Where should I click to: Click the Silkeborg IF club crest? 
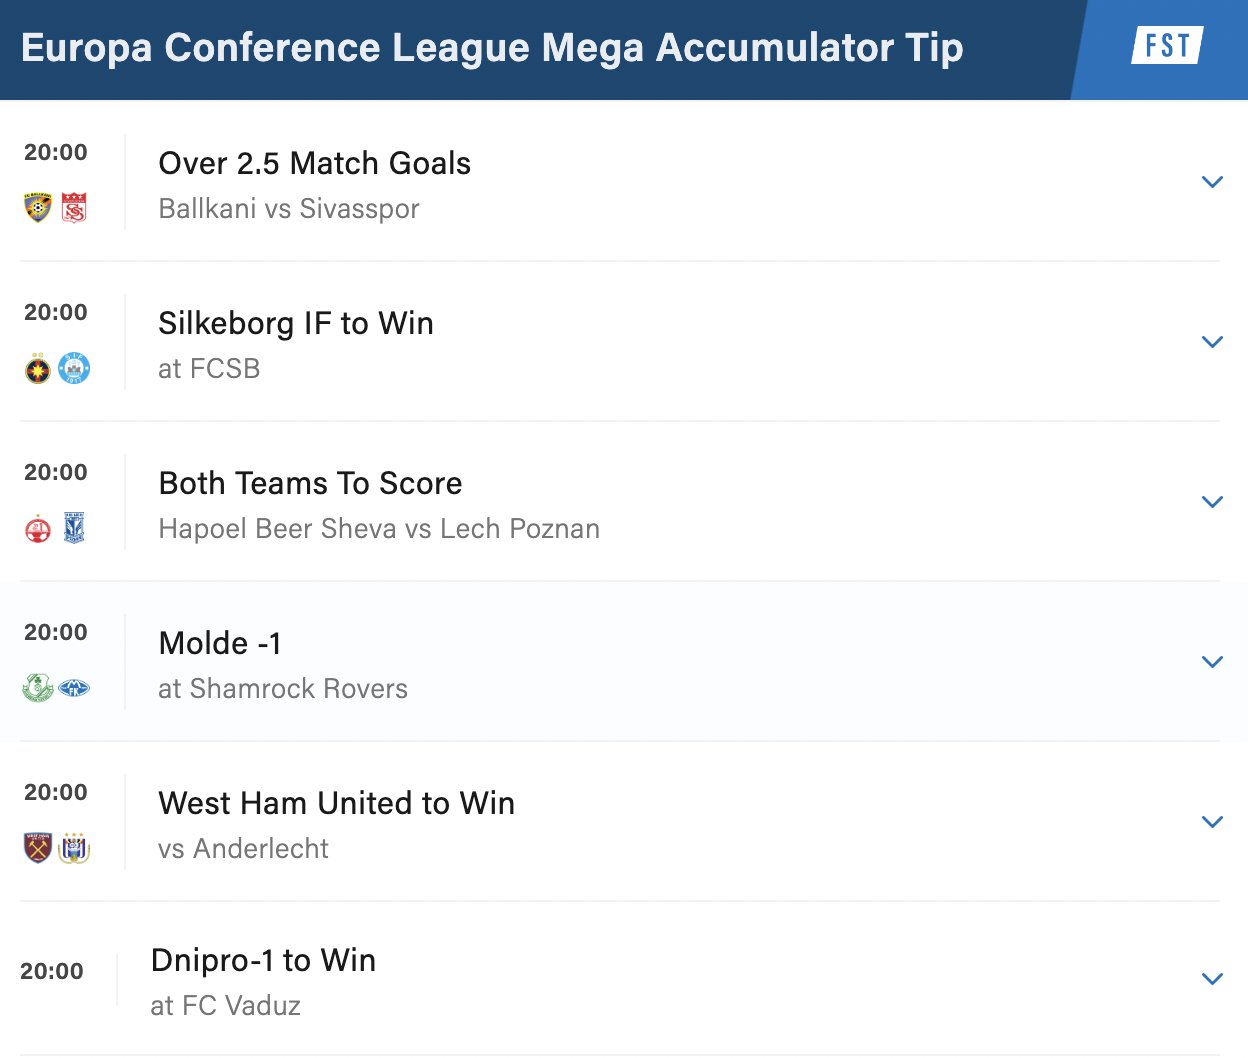(x=74, y=368)
